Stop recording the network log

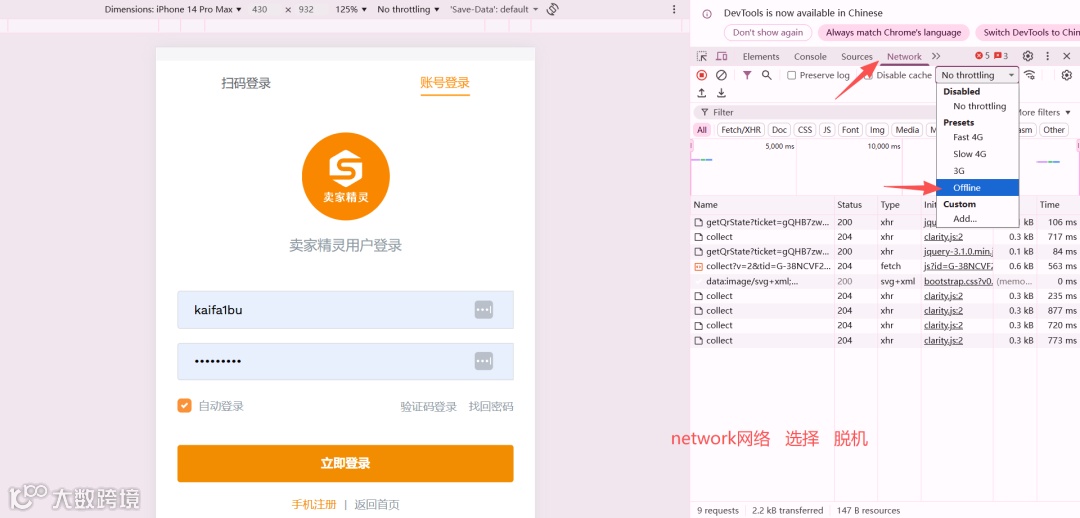pos(702,75)
